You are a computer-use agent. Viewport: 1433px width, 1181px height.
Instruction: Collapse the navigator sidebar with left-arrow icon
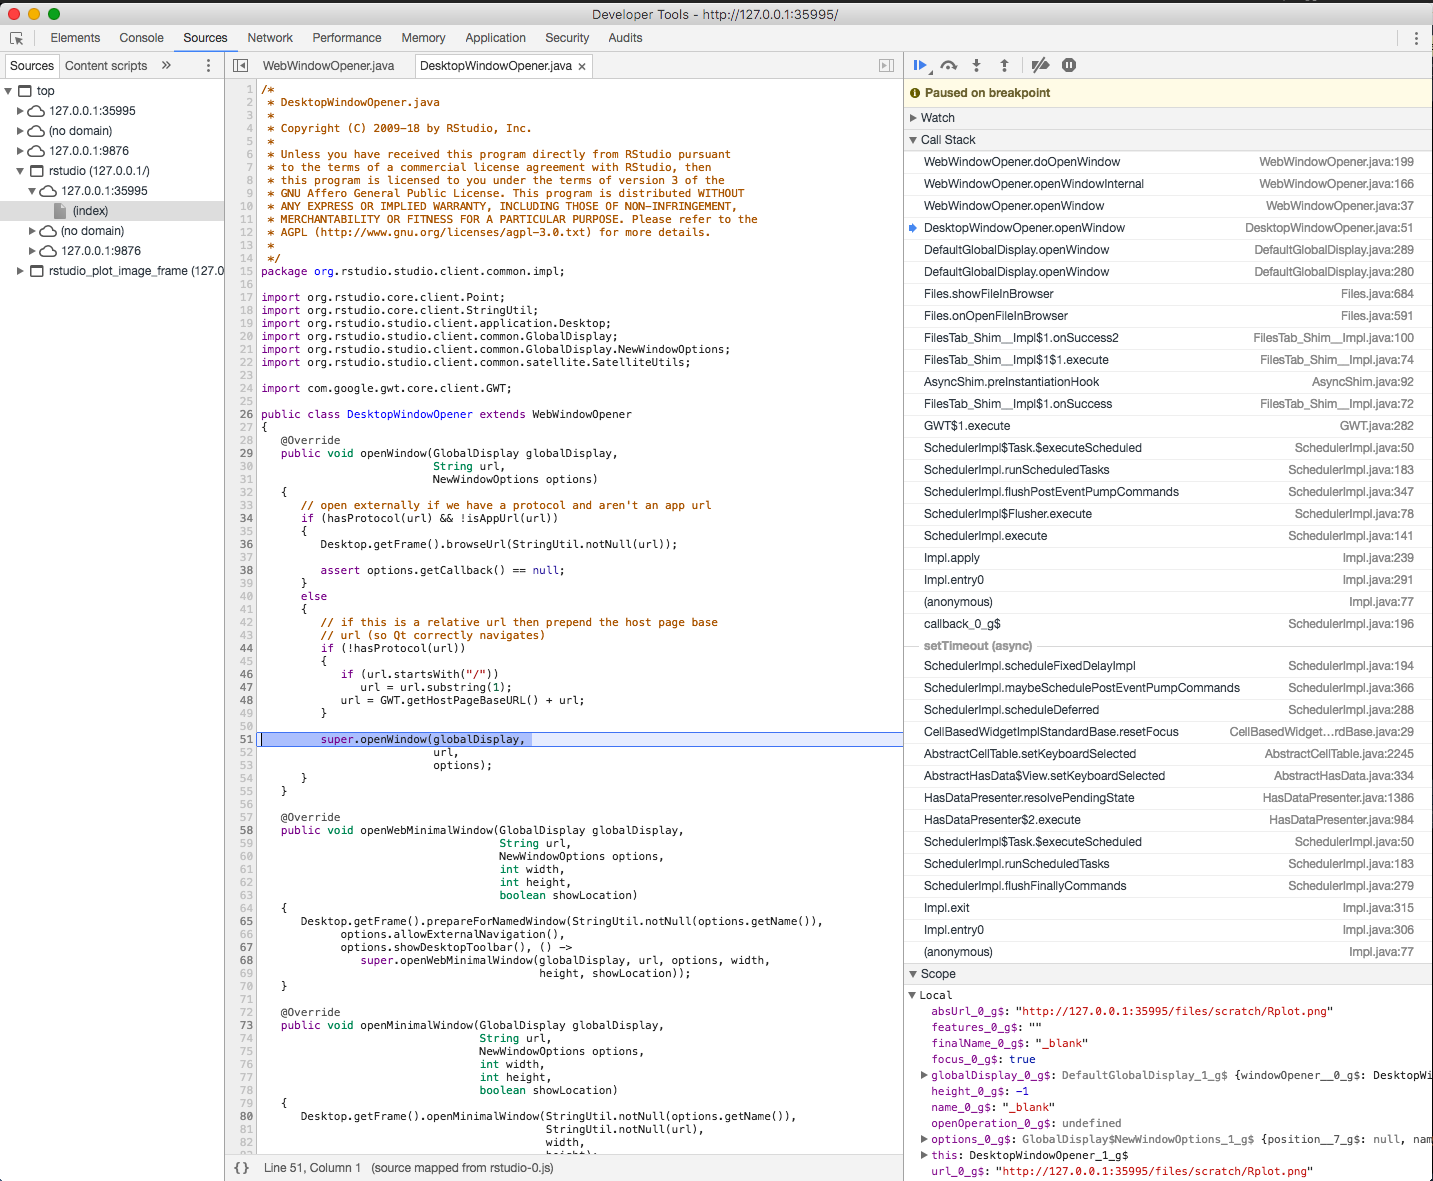tap(240, 64)
